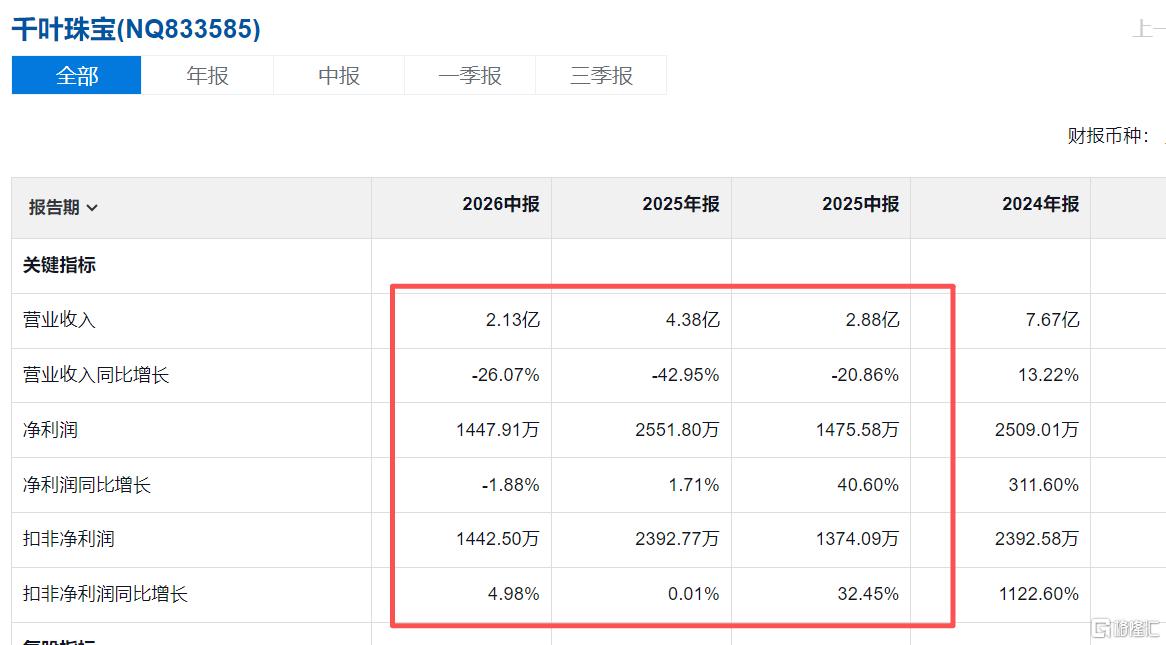Select the 中报 tab
Screen dimensions: 1166x645
pyautogui.click(x=339, y=75)
